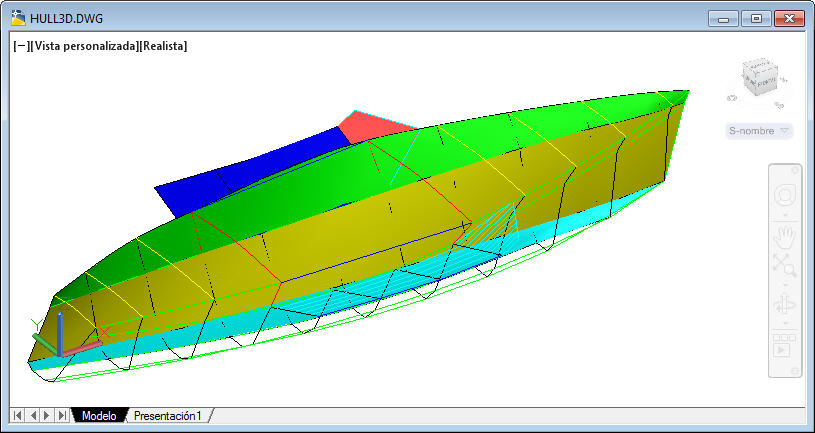This screenshot has width=815, height=433.
Task: Click the HULL3D.DWG drawing file icon
Action: pos(18,18)
